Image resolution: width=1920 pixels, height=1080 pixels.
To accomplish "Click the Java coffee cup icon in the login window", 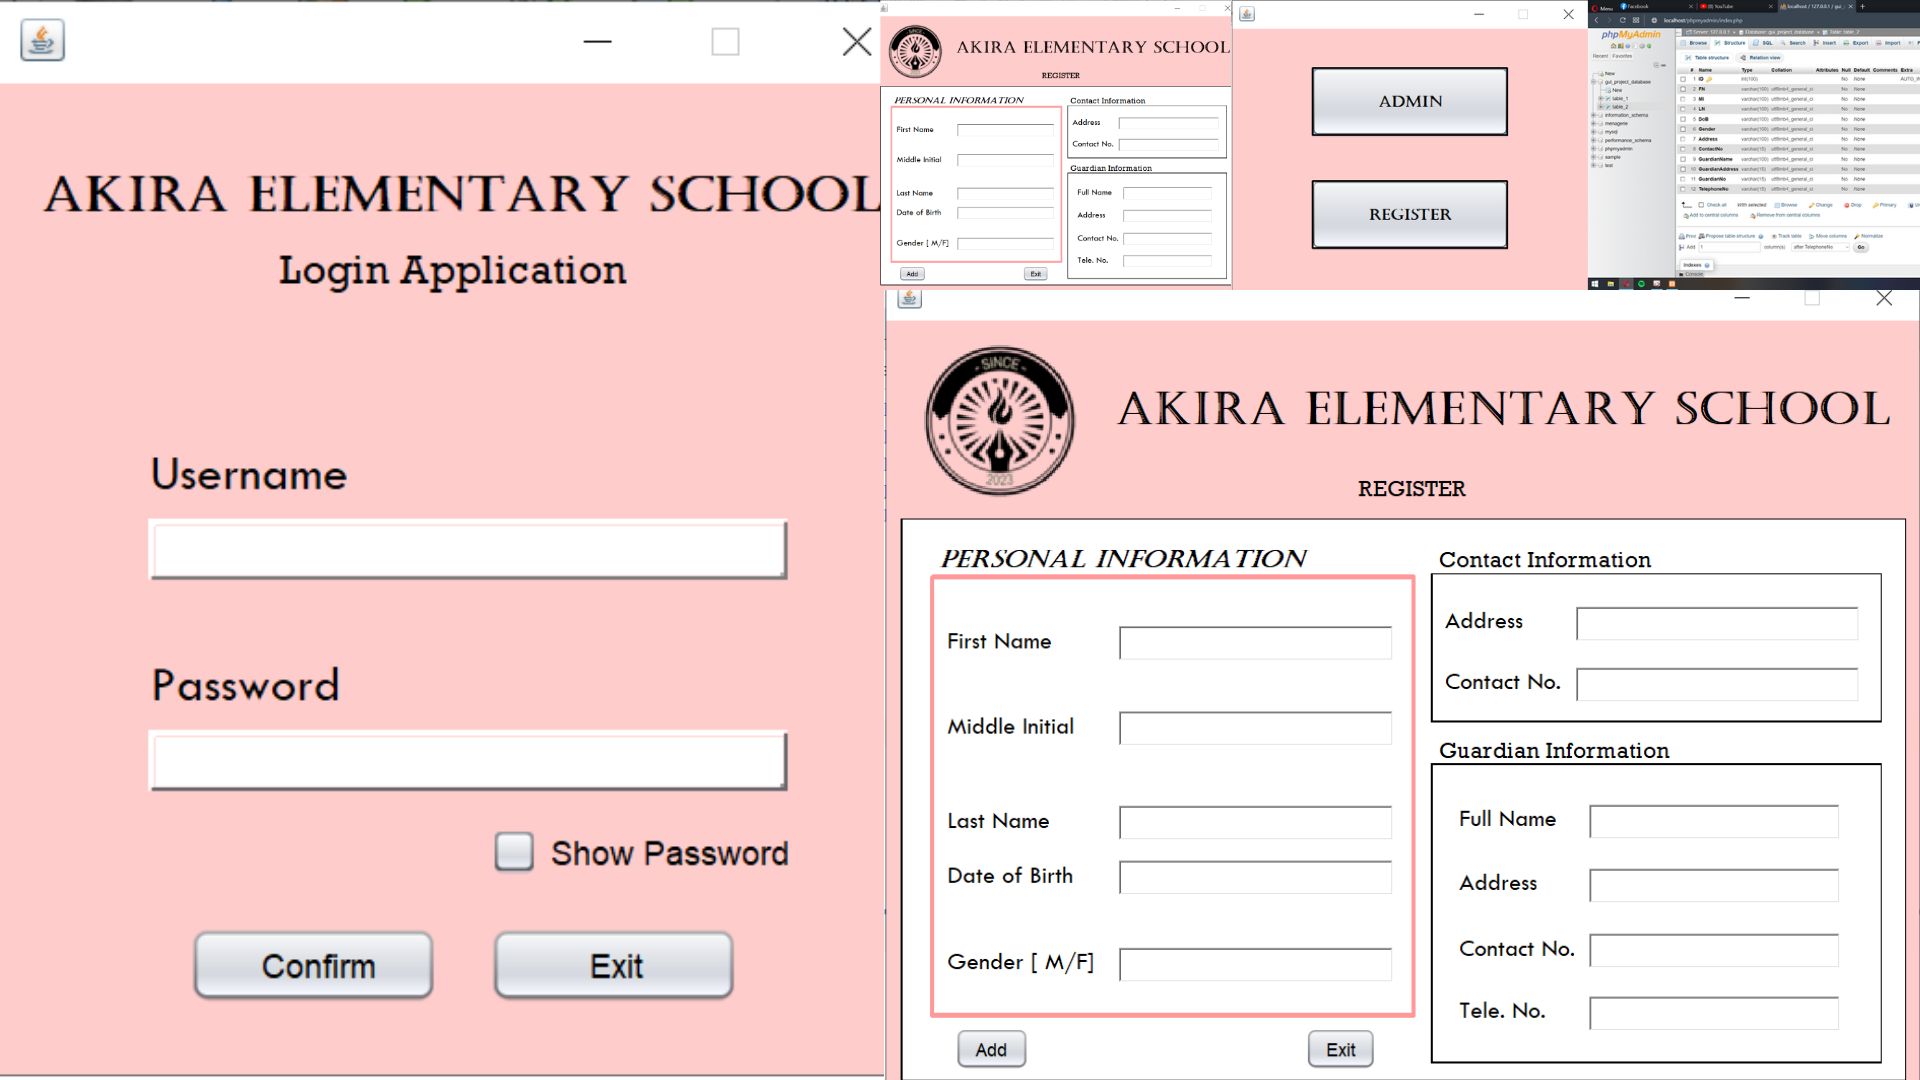I will point(41,41).
